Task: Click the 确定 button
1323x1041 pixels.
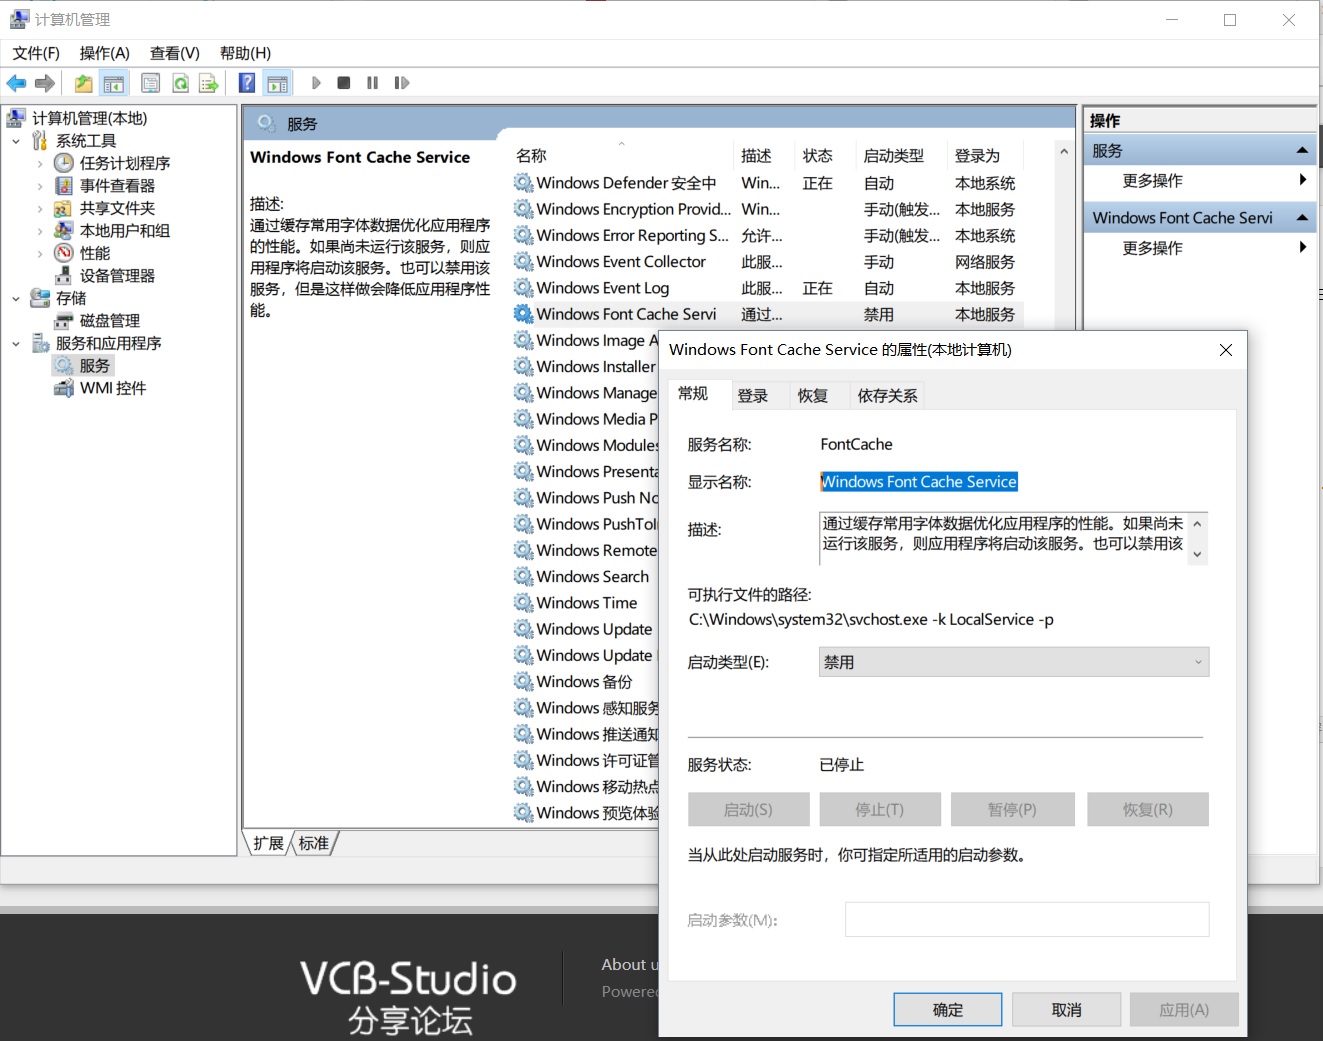Action: 948,1010
